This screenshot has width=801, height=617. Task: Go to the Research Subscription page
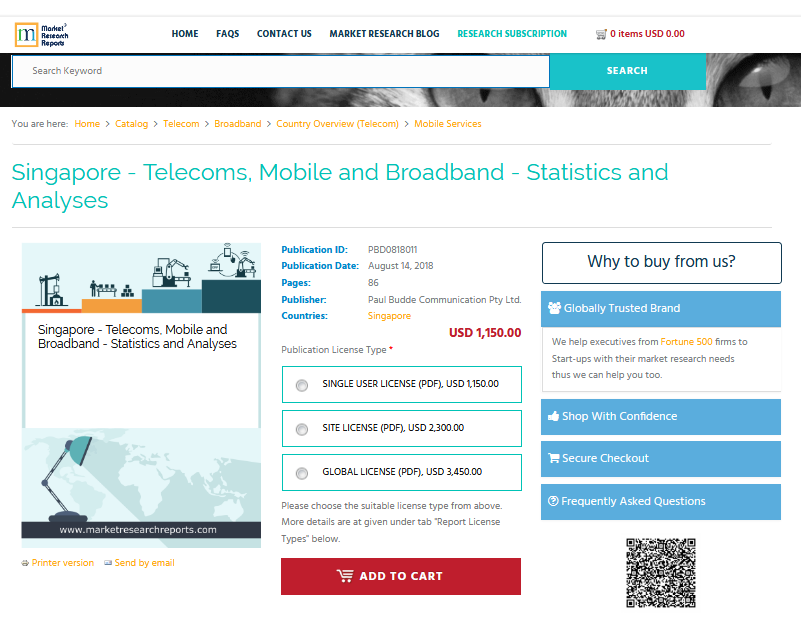(x=512, y=34)
